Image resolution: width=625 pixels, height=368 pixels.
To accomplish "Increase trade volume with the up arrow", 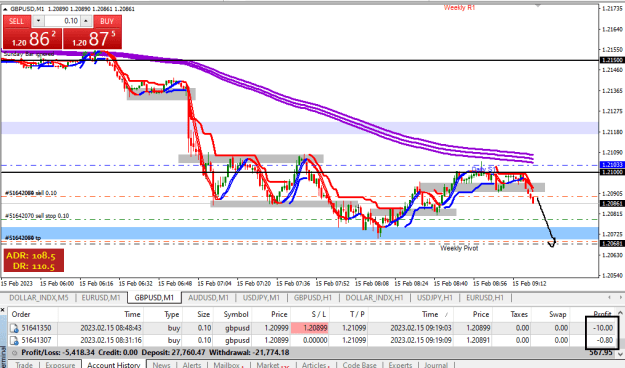I will pos(86,21).
